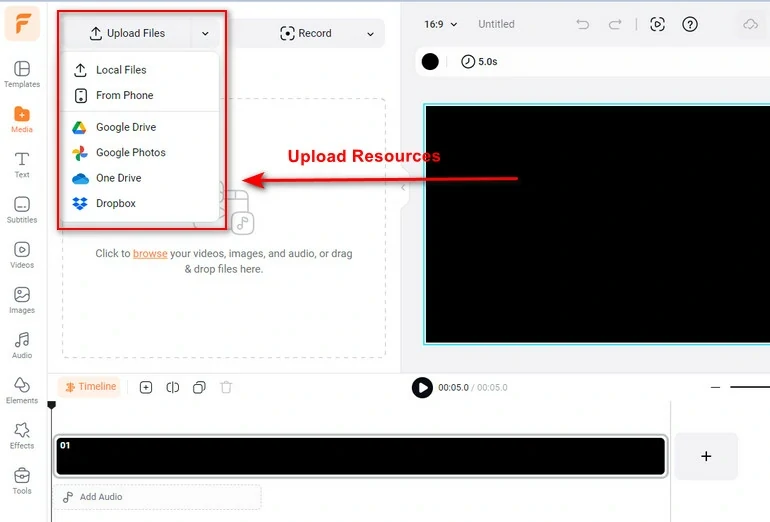Choose From Phone upload option
The image size is (770, 522).
coord(140,95)
